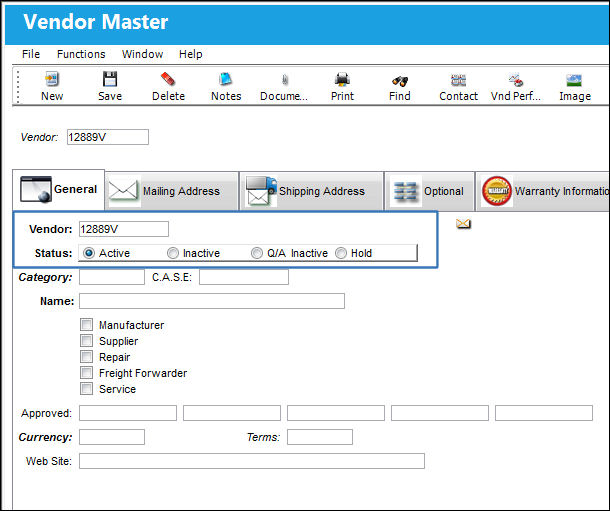
Task: Click the fifth Approved field
Action: 544,413
